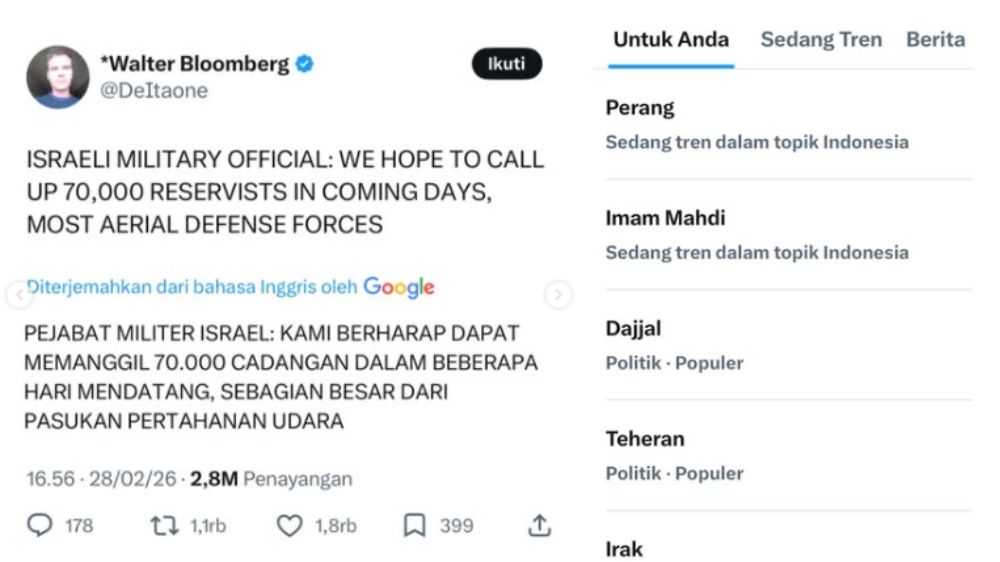Click the share upload icon
The width and height of the screenshot is (1000, 562).
(539, 525)
